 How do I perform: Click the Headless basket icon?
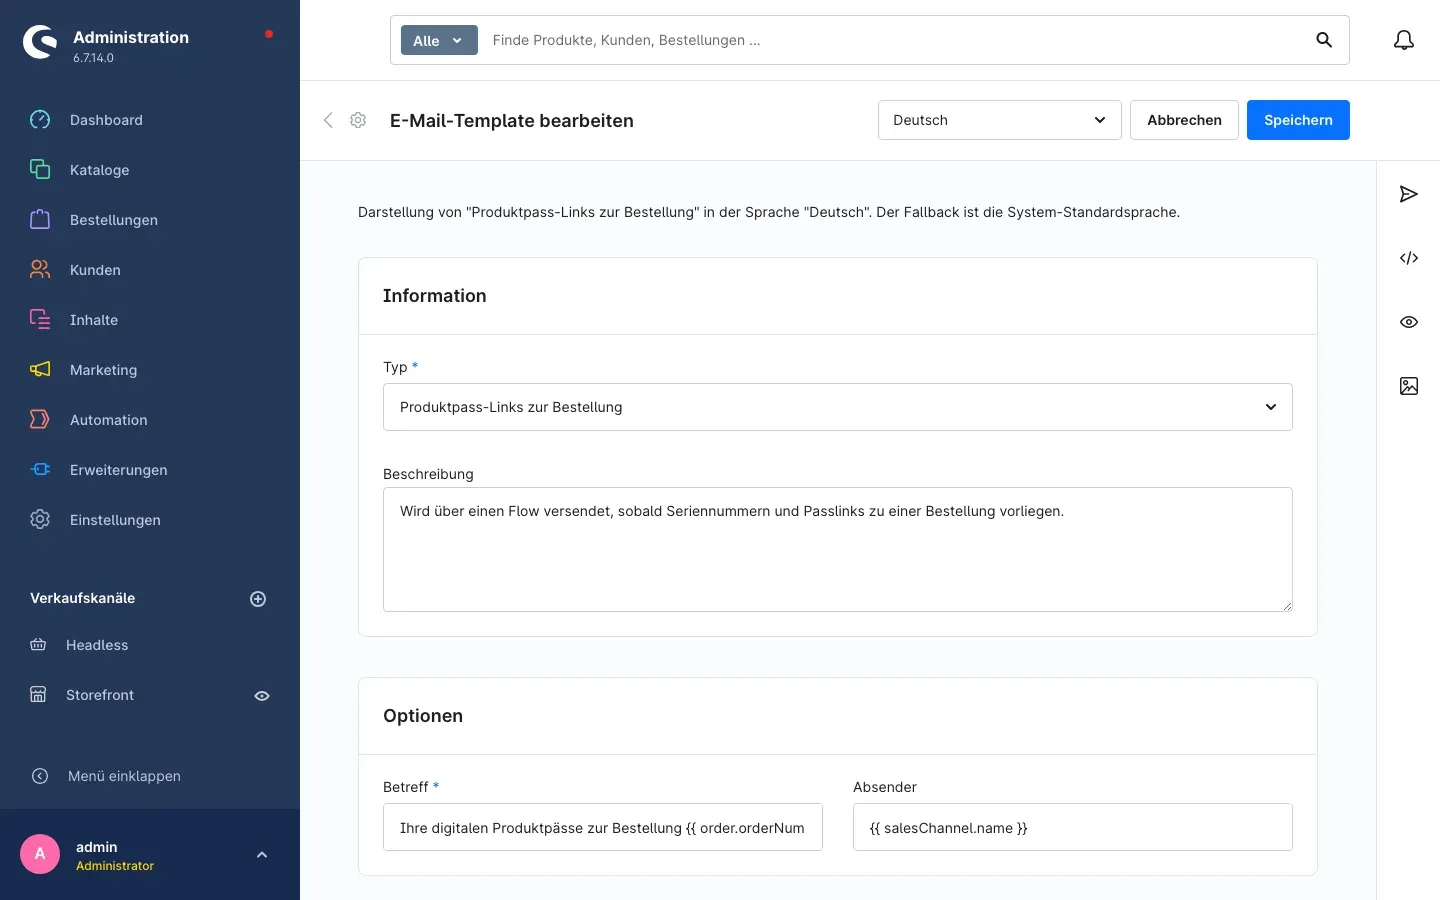click(38, 645)
